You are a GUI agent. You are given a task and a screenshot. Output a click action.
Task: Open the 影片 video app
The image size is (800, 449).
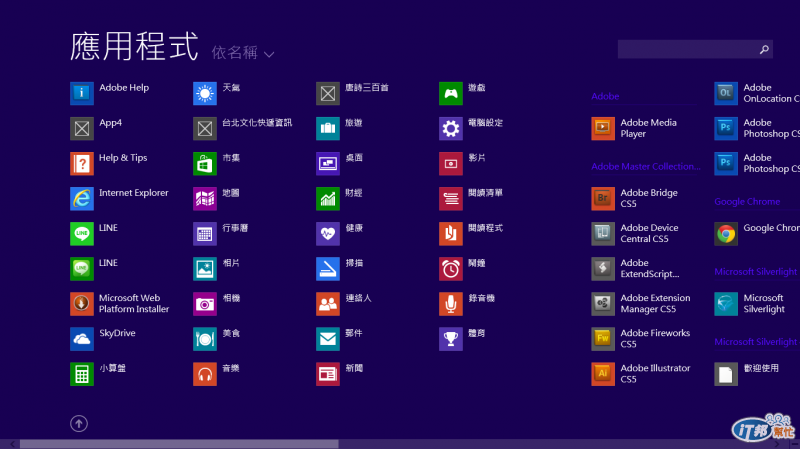pos(462,163)
